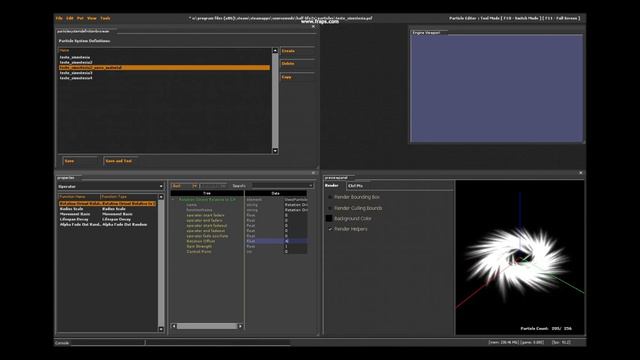Image resolution: width=640 pixels, height=360 pixels.
Task: Select the highlighted orange definition row
Action: click(164, 68)
